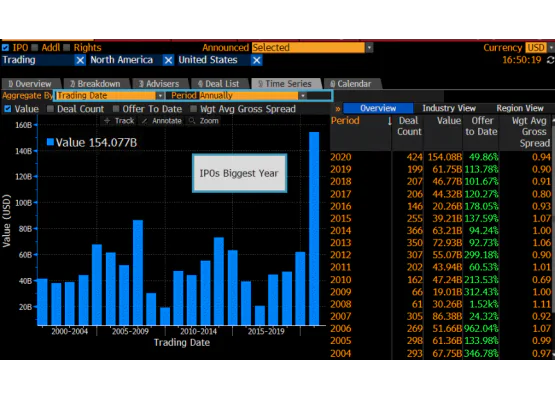Screen dimensions: 555x400
Task: Remove the North America filter tag
Action: click(x=168, y=60)
